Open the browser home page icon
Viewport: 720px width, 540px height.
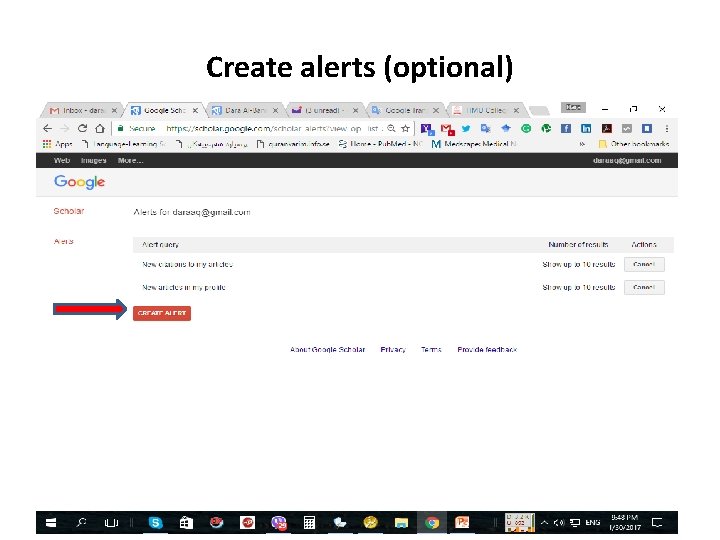point(100,129)
